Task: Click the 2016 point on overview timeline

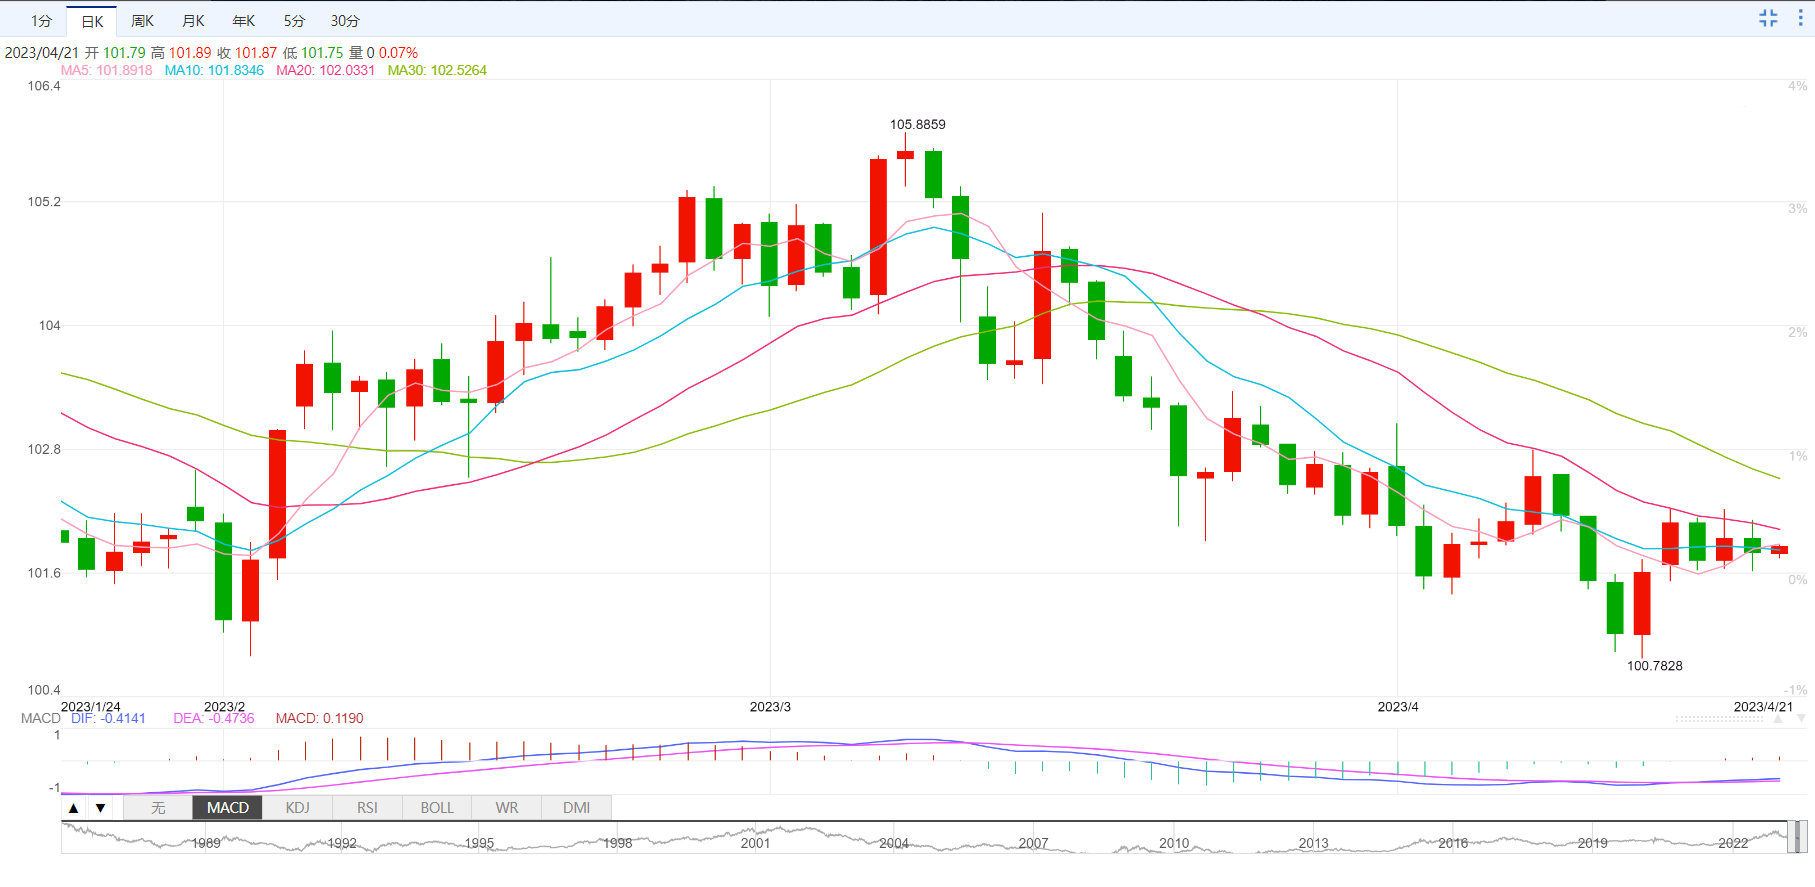Action: click(x=1453, y=843)
